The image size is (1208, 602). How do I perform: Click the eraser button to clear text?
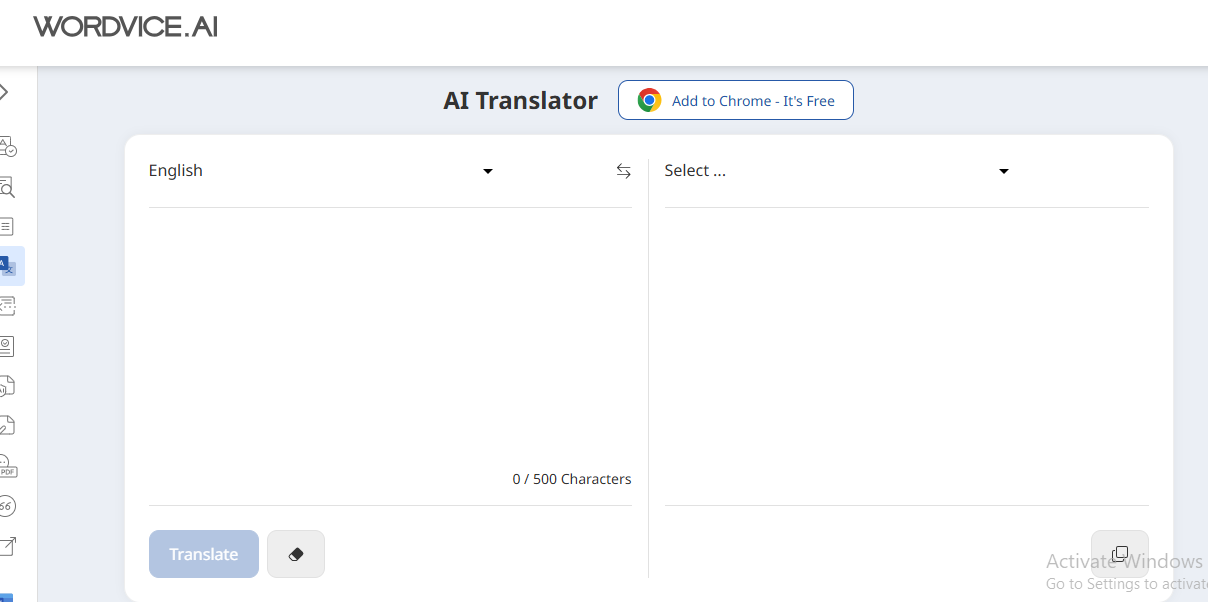296,554
